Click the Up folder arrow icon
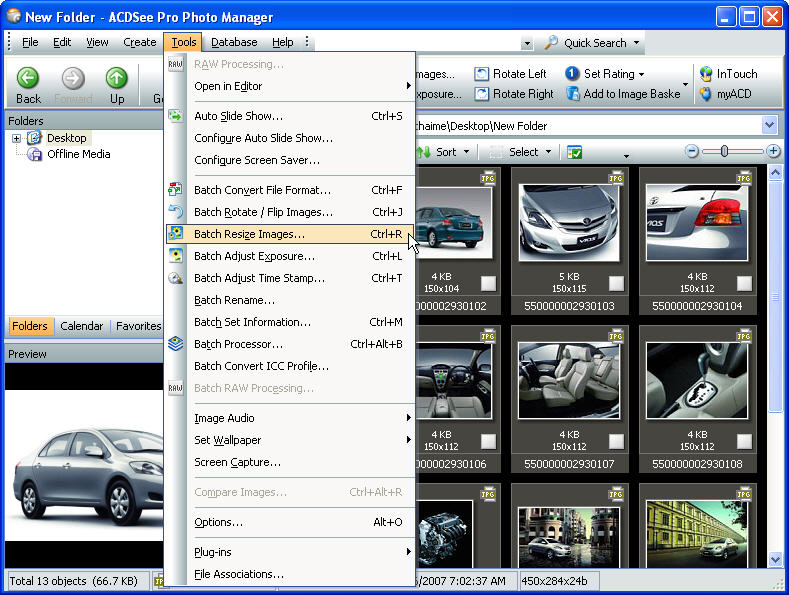This screenshot has width=789, height=595. [x=117, y=78]
